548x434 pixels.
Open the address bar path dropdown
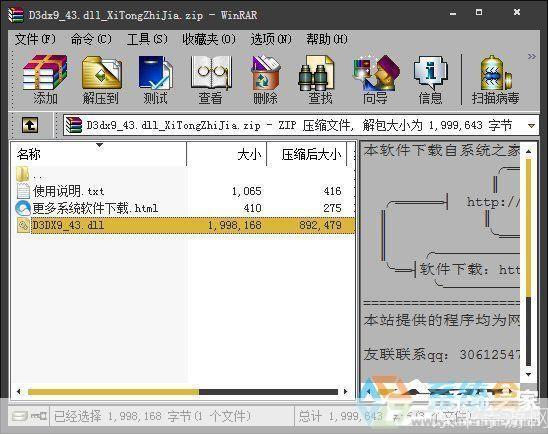[x=532, y=125]
